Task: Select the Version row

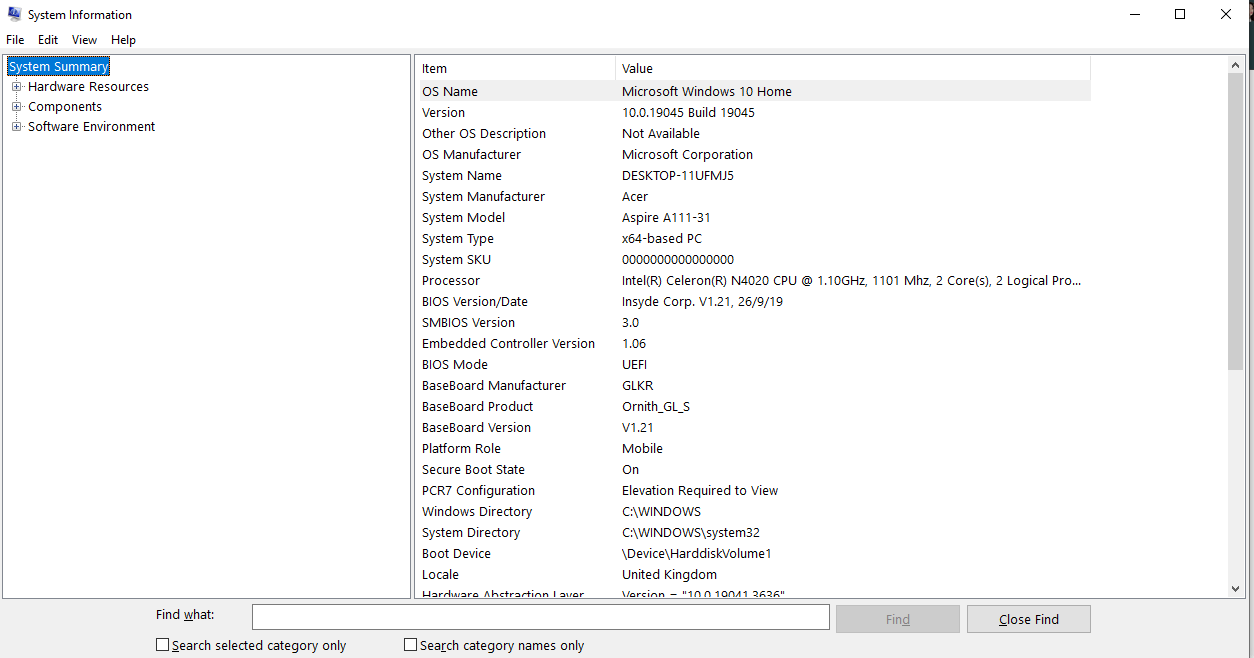Action: [753, 112]
